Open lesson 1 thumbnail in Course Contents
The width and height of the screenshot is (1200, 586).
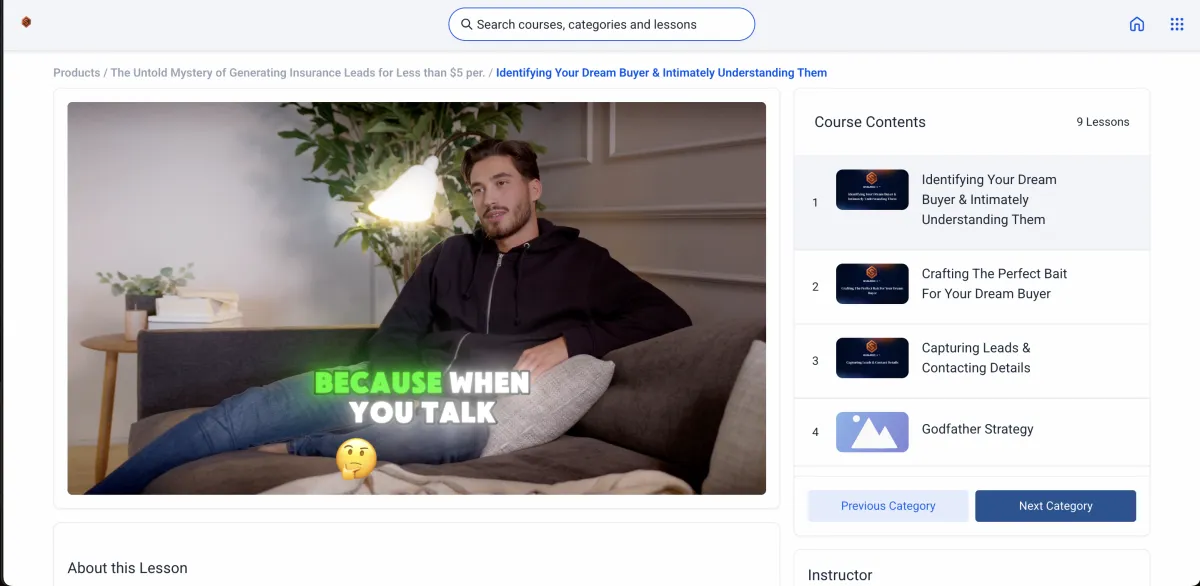872,190
